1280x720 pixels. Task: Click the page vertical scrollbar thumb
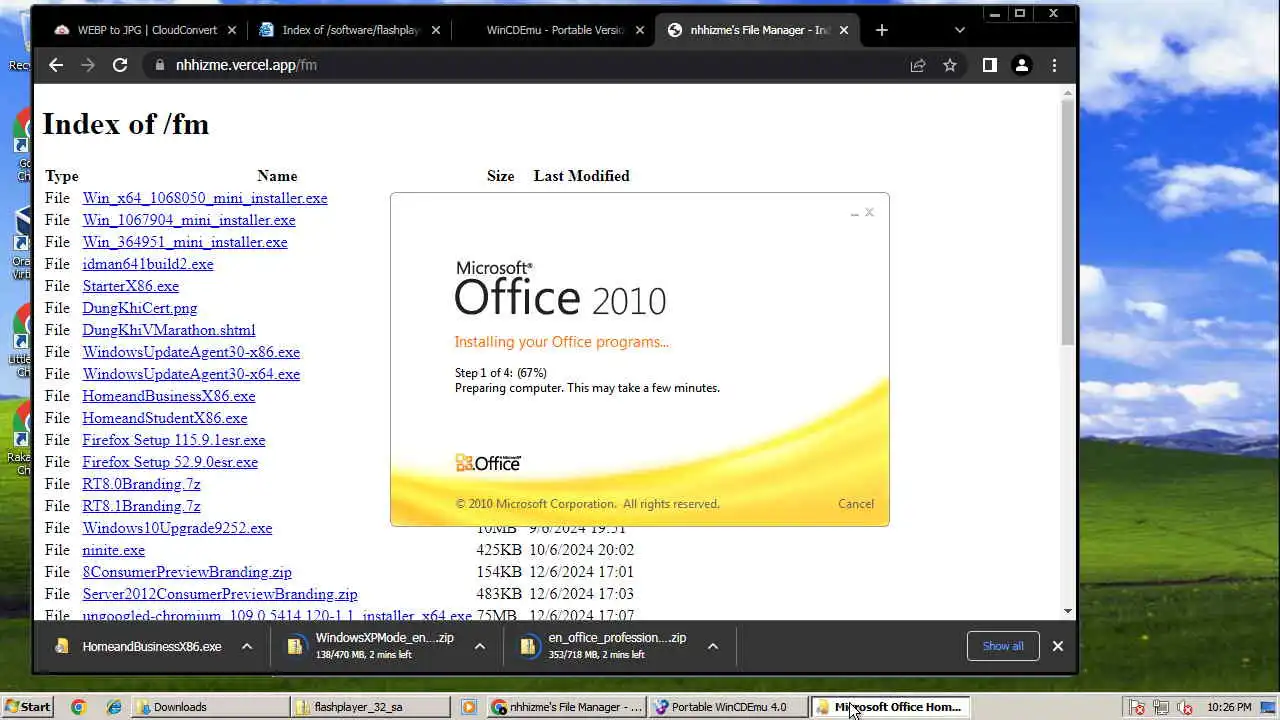pyautogui.click(x=1068, y=220)
